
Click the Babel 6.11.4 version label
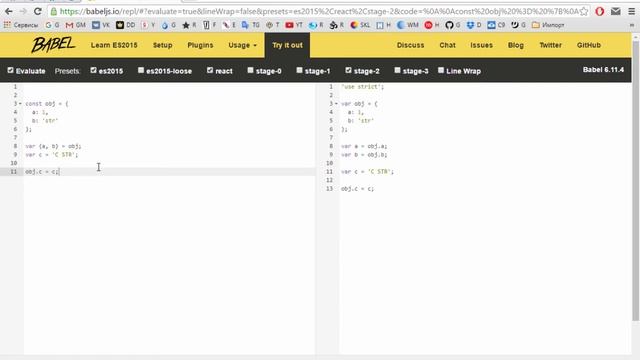tap(603, 70)
